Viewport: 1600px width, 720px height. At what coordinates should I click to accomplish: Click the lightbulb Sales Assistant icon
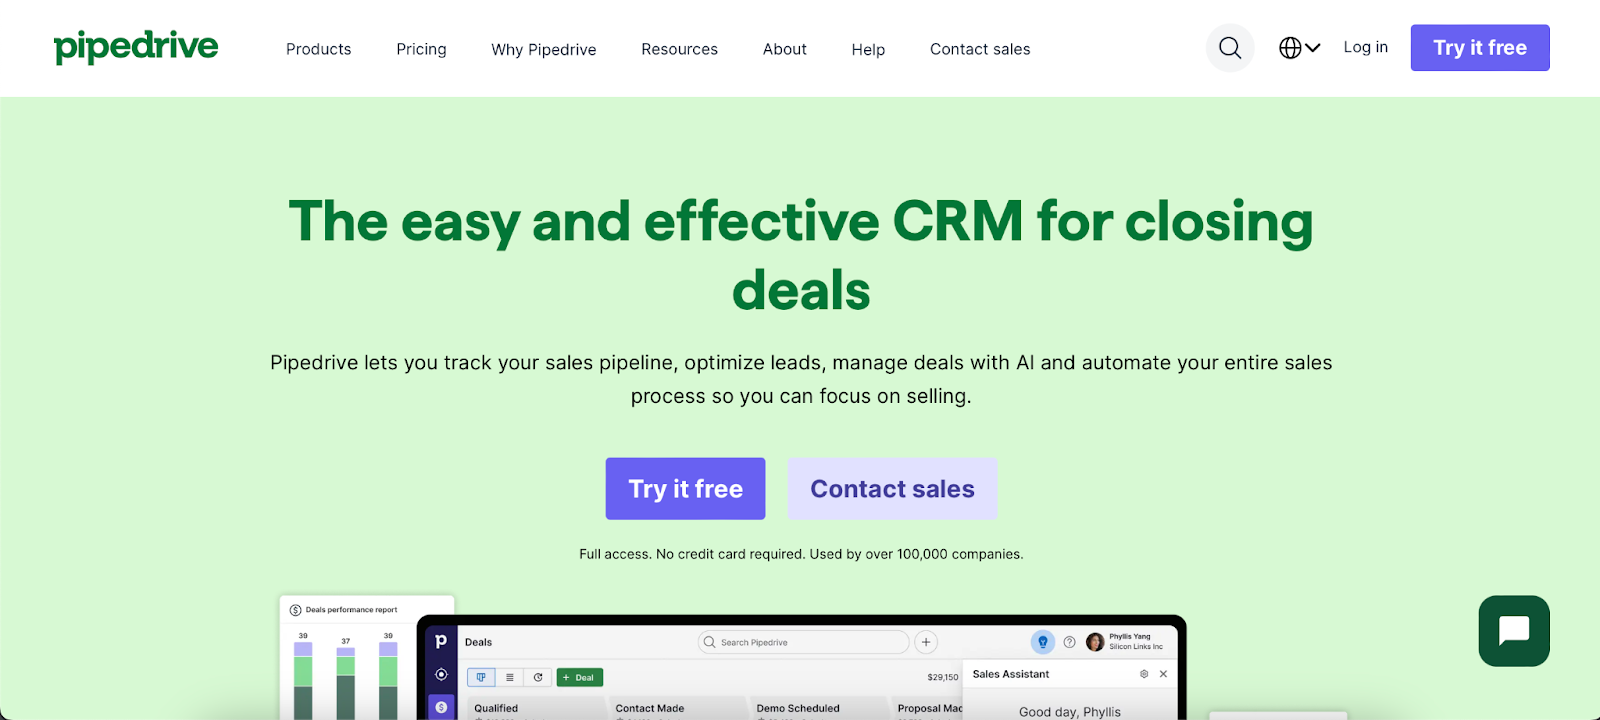pyautogui.click(x=1043, y=642)
